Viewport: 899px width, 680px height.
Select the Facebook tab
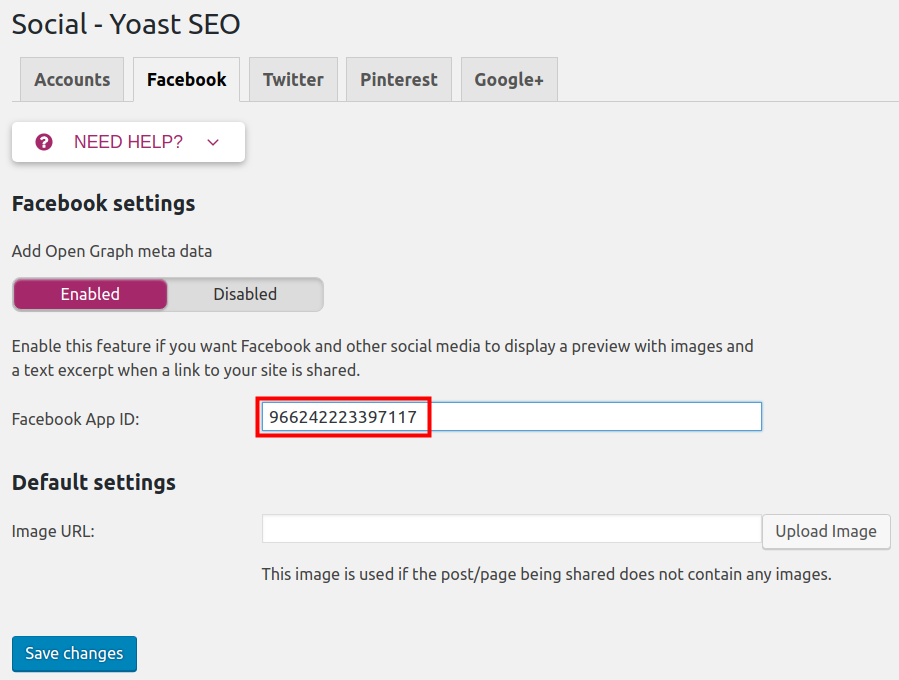click(x=186, y=80)
